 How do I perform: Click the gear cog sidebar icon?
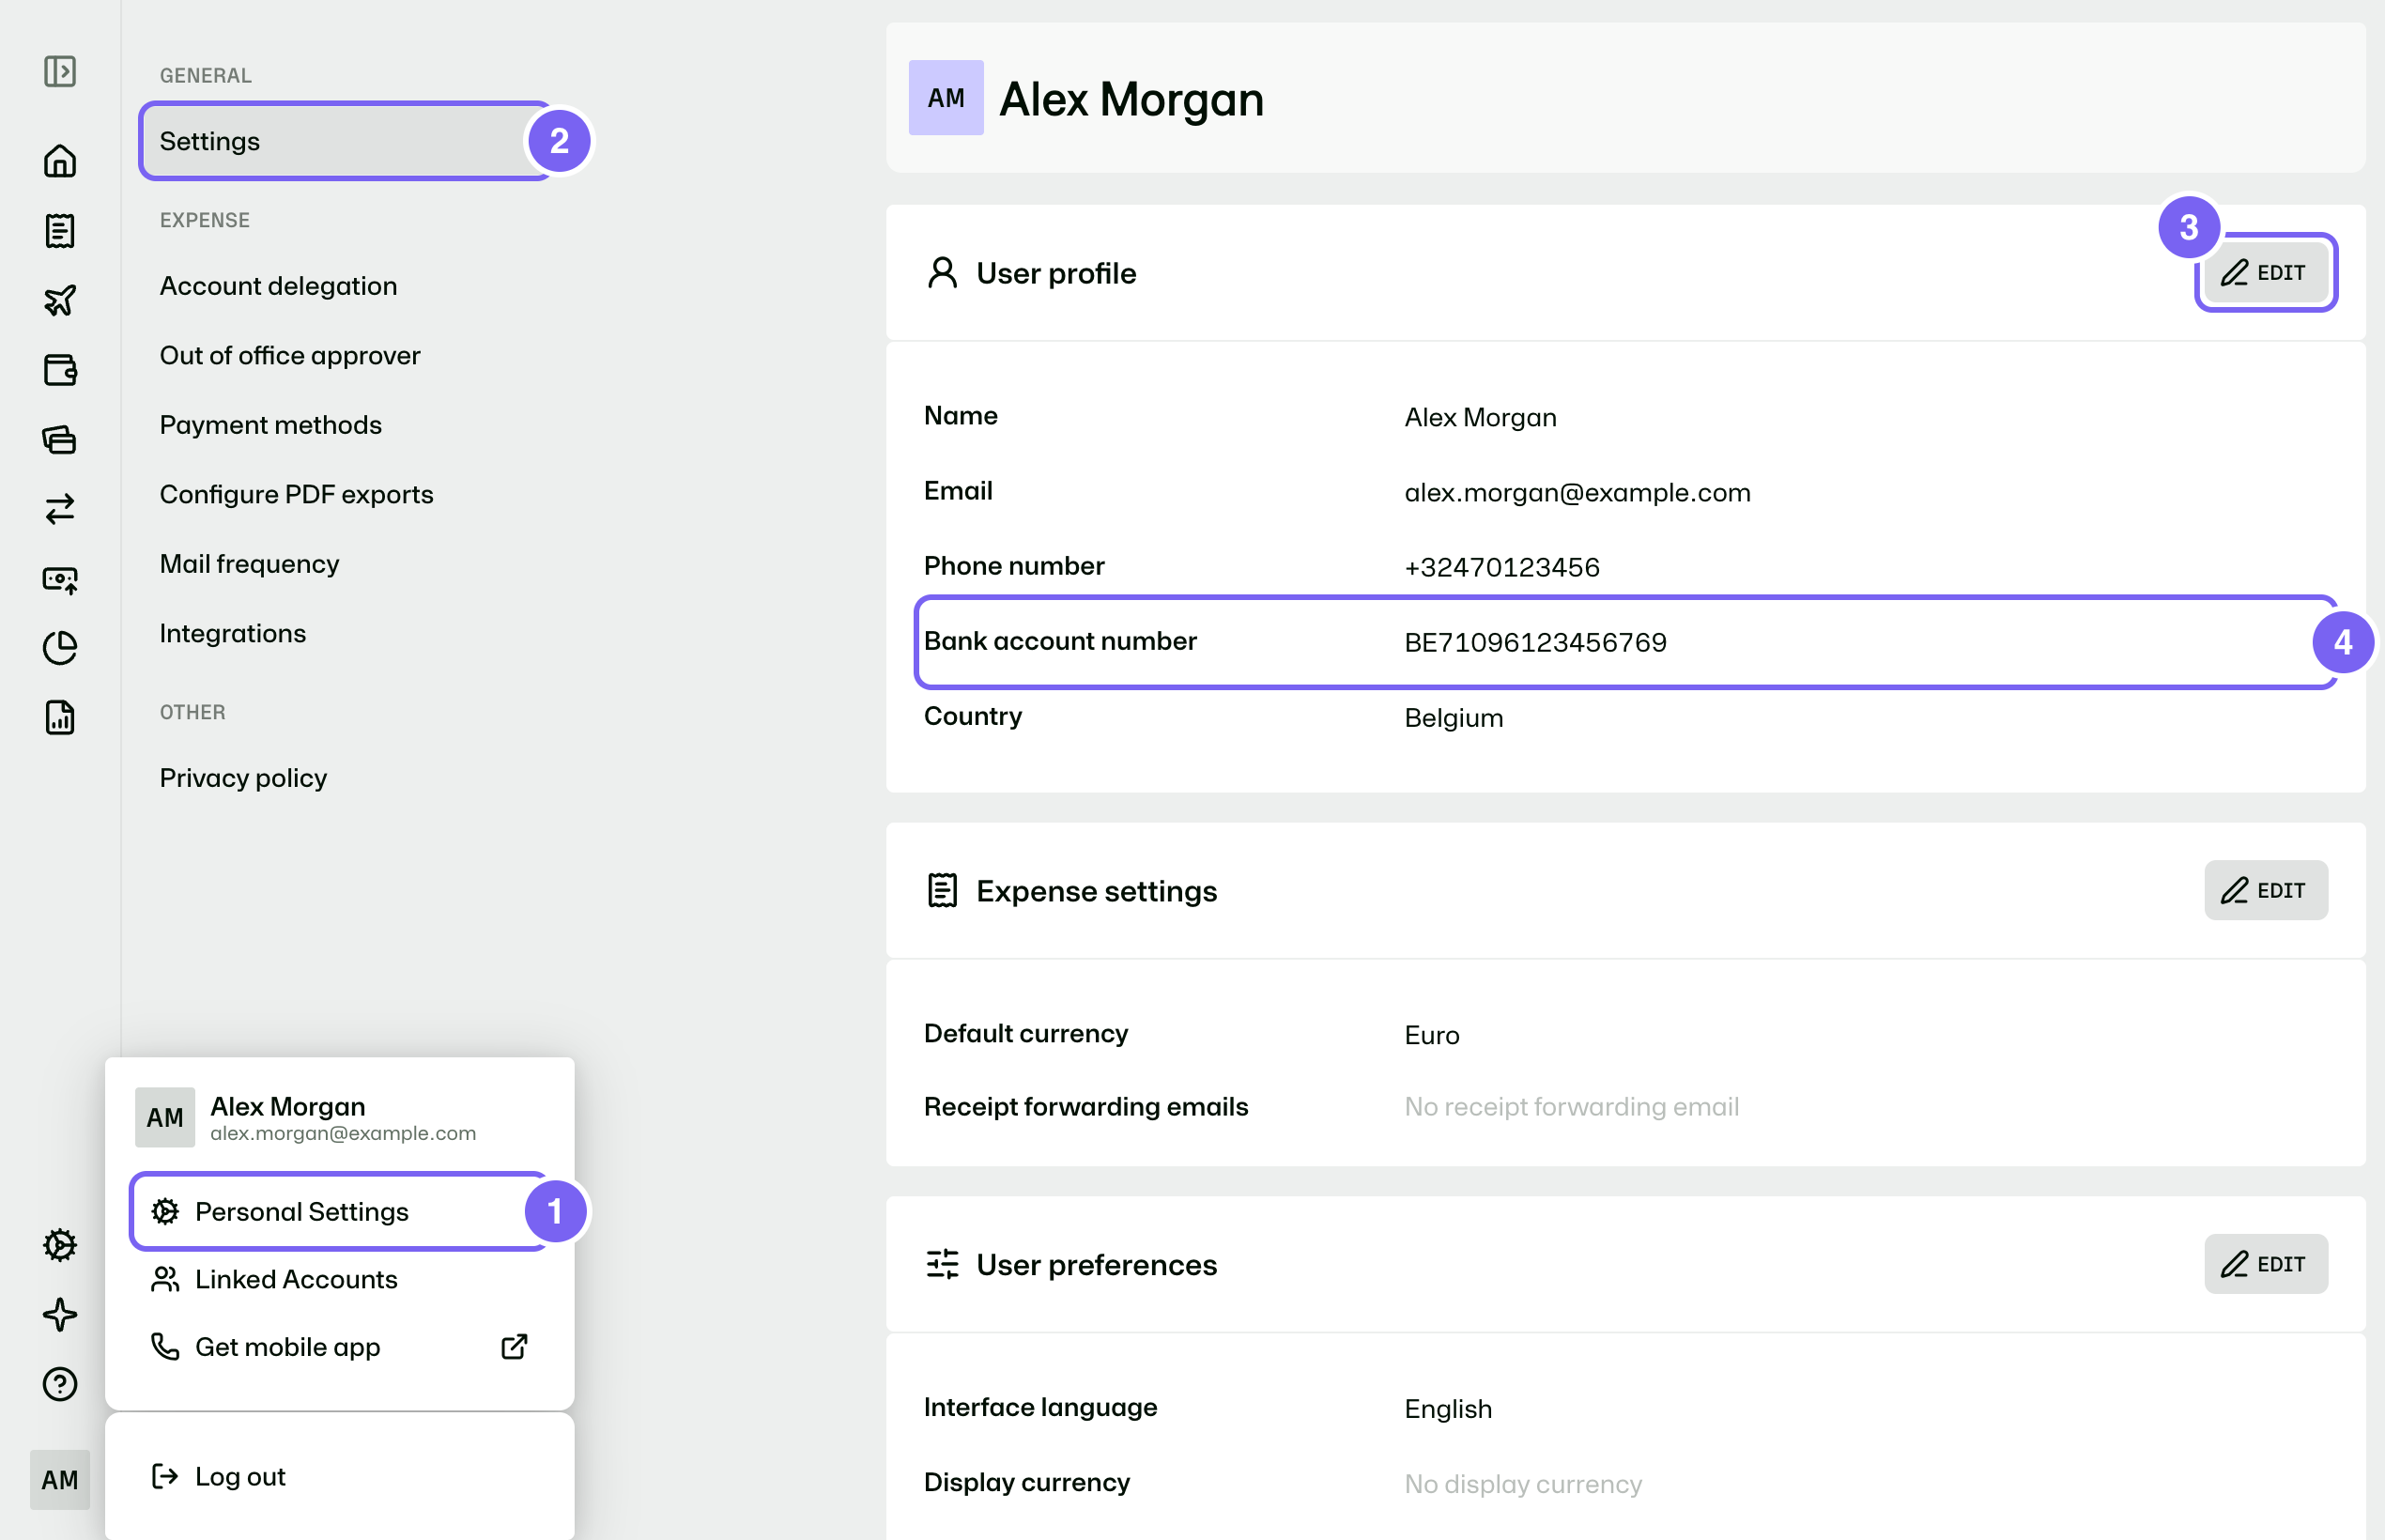(x=60, y=1245)
